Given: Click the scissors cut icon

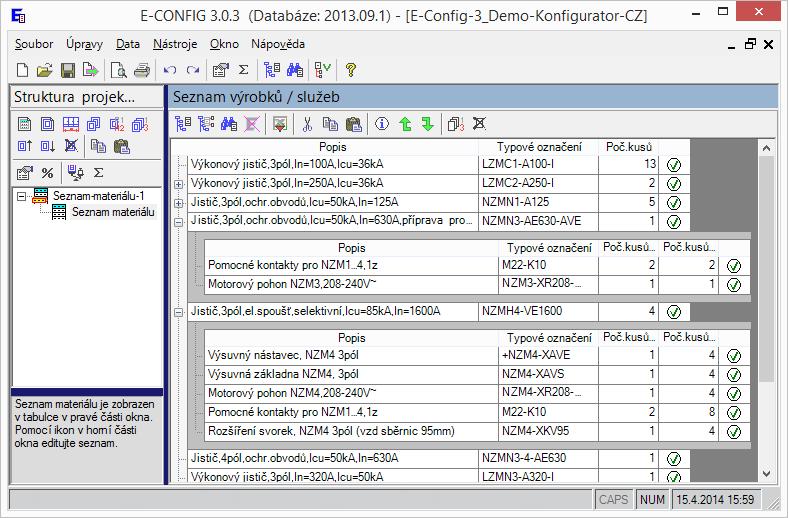Looking at the screenshot, I should (308, 124).
